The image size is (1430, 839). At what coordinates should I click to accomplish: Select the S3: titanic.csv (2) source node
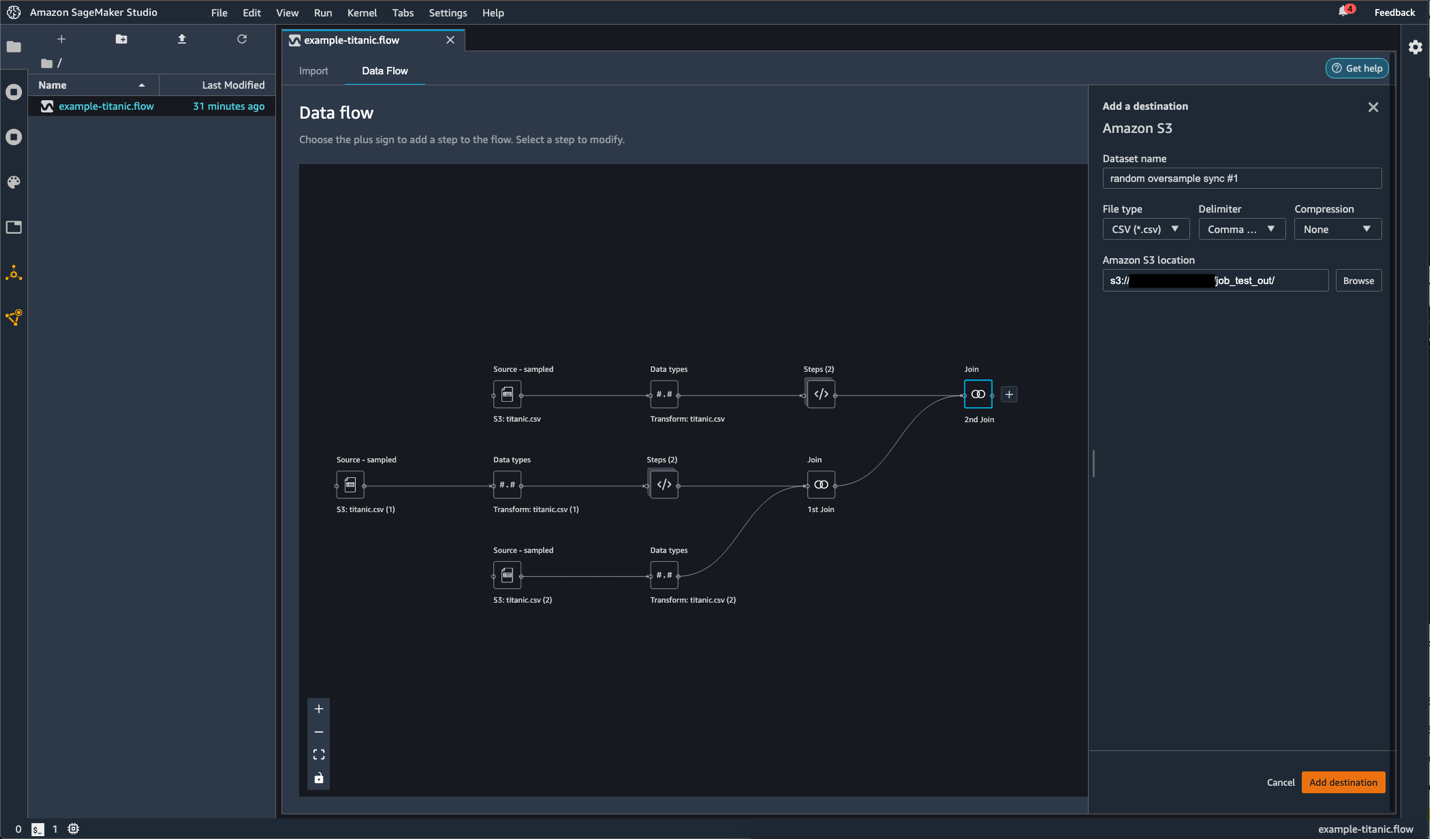(507, 575)
